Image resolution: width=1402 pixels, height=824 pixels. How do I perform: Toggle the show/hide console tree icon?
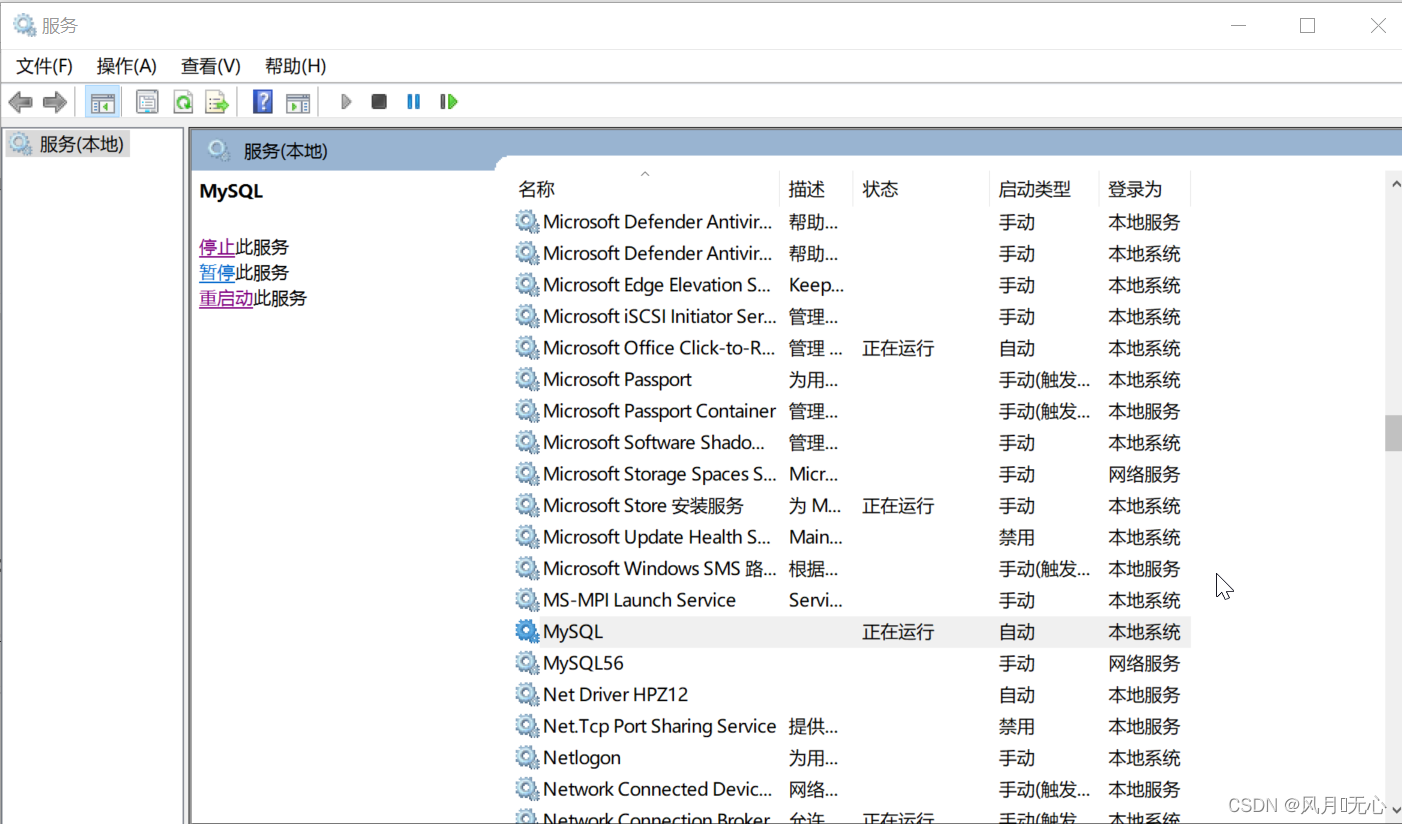103,101
